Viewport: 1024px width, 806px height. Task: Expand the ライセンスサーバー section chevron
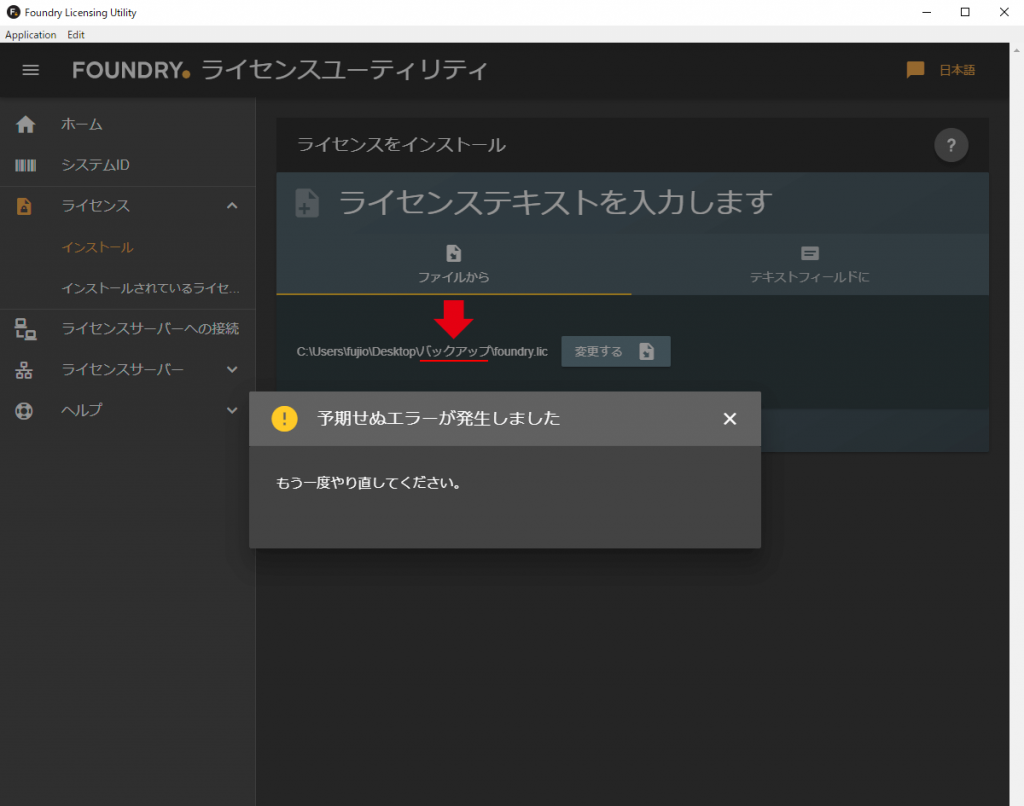click(232, 370)
